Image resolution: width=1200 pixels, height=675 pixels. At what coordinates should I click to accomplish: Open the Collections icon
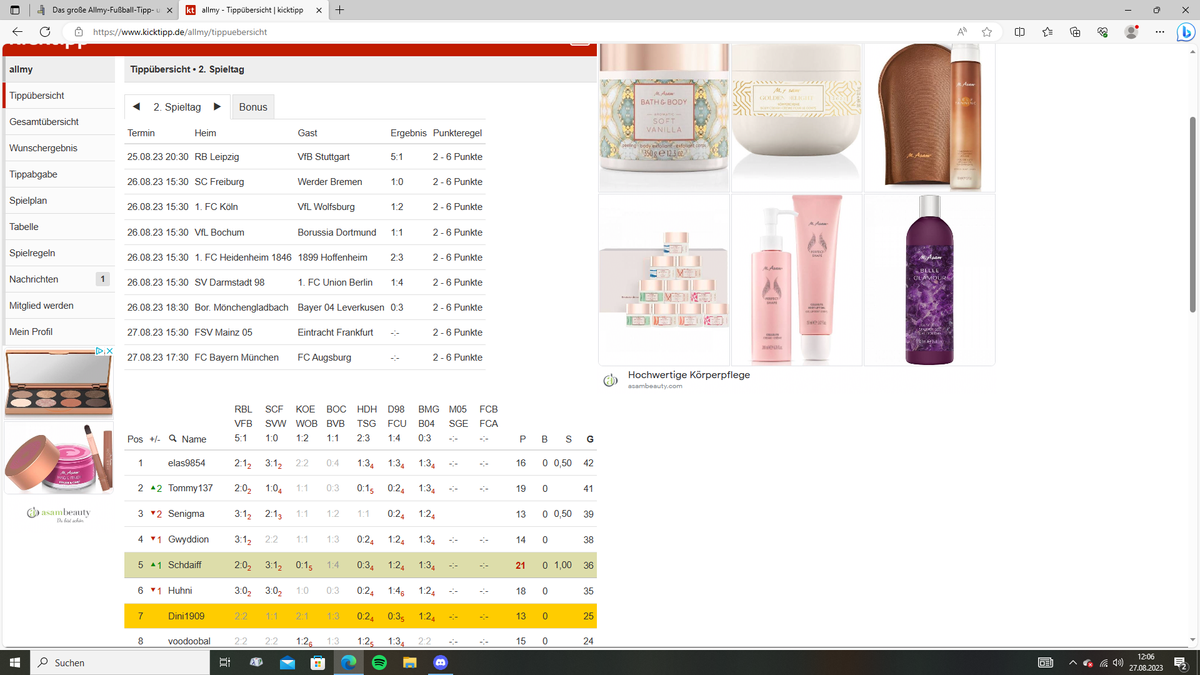click(x=1075, y=32)
